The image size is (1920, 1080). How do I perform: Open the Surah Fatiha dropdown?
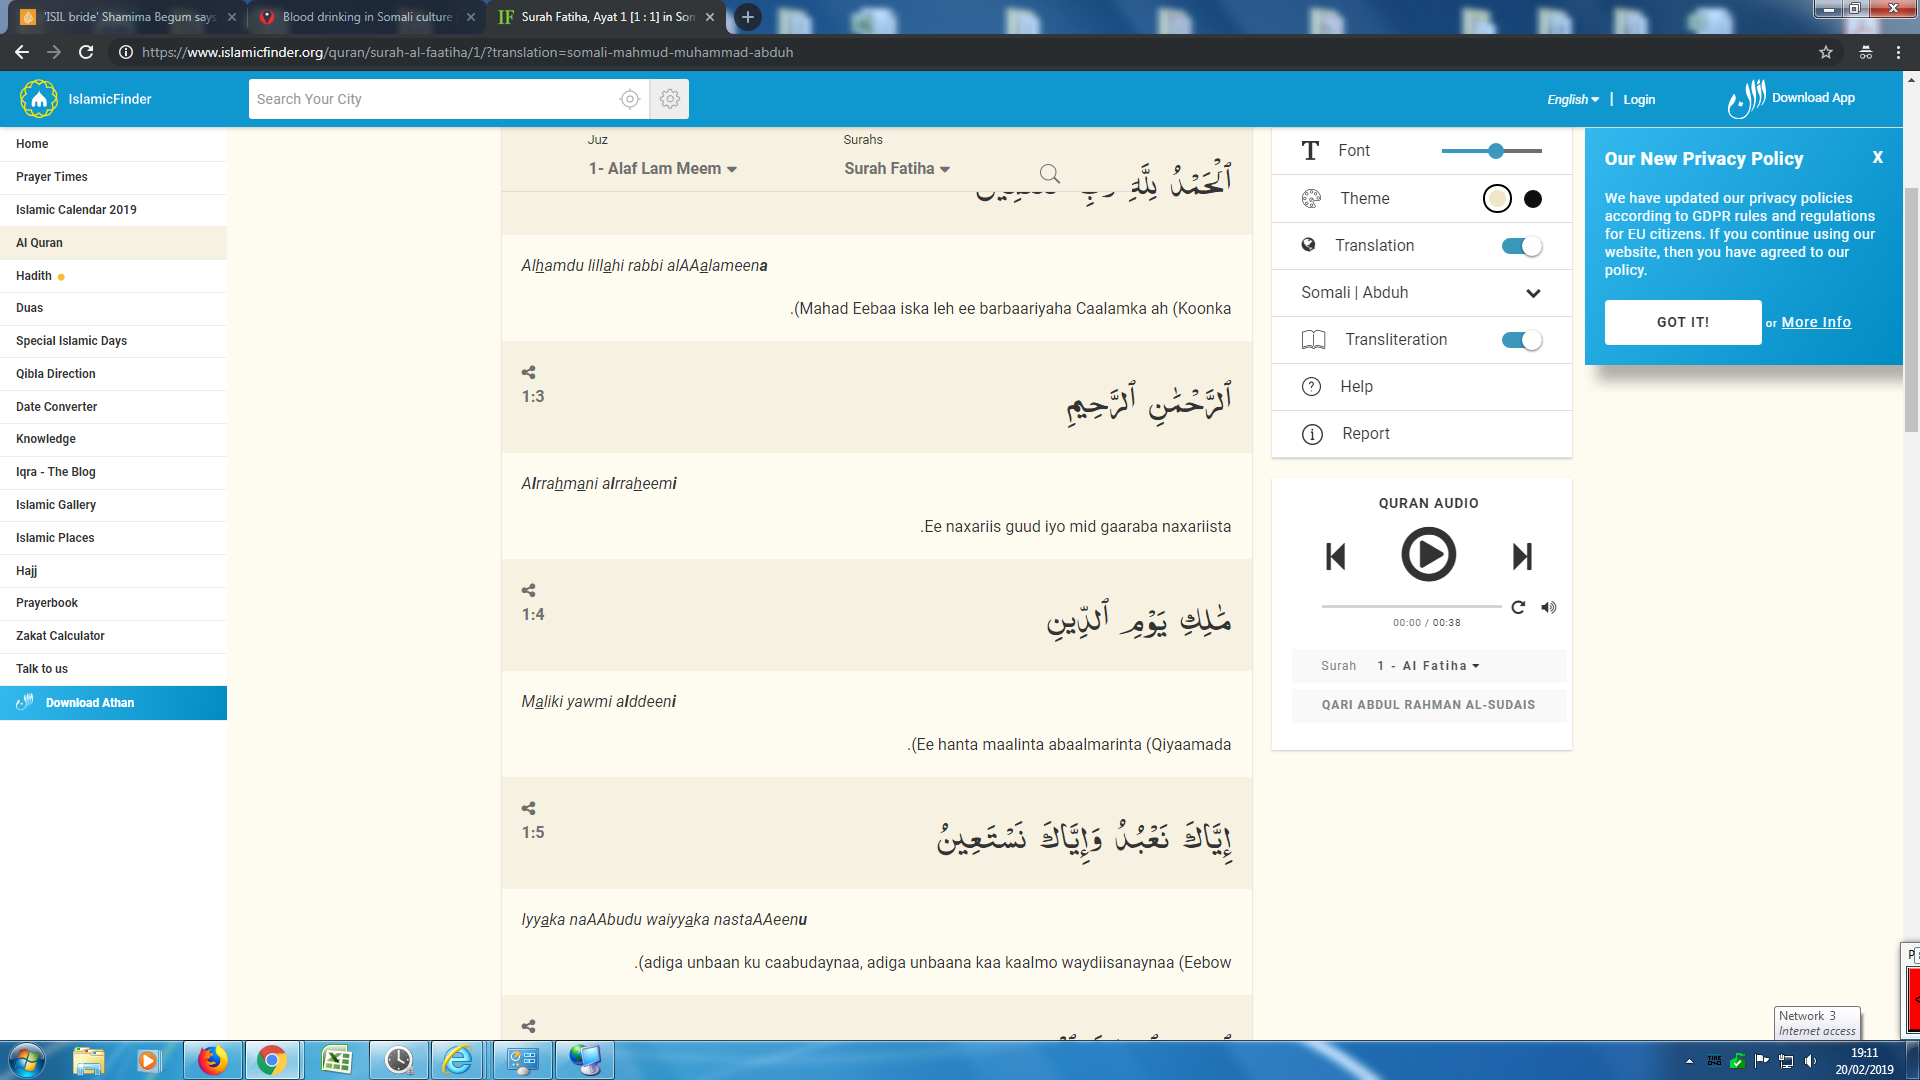click(897, 169)
